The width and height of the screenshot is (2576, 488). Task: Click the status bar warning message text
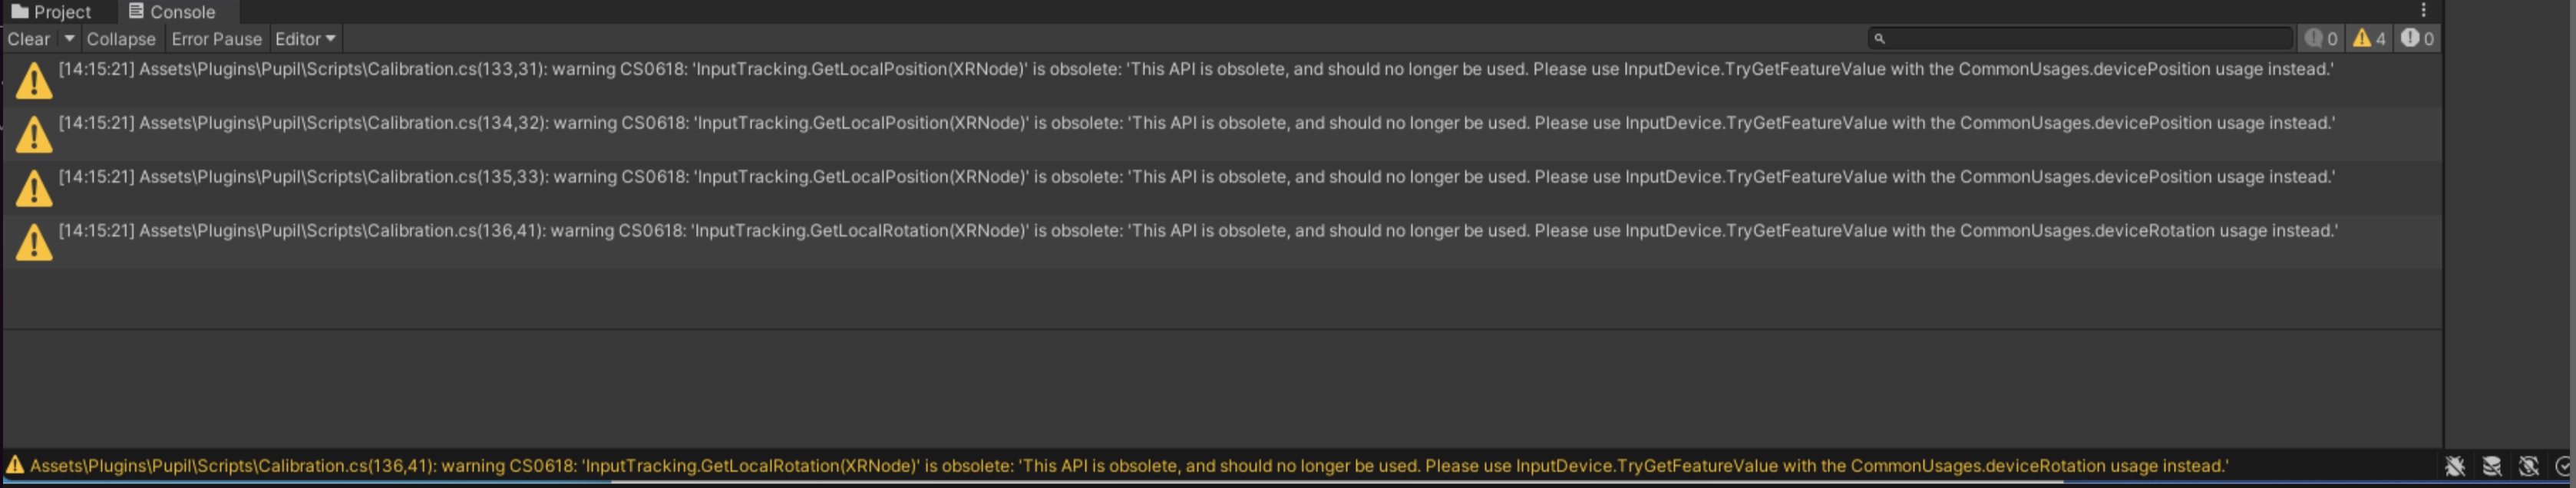(1128, 466)
